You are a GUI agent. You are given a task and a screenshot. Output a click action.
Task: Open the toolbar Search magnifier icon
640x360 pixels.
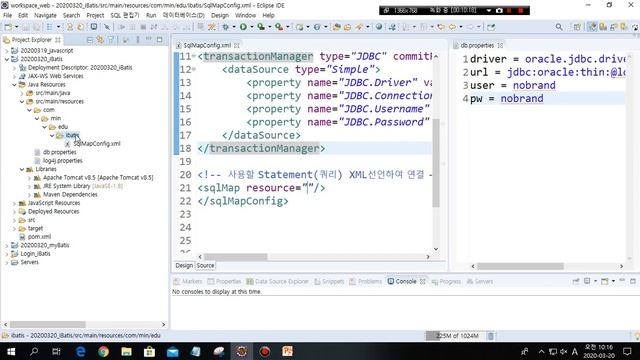point(559,27)
